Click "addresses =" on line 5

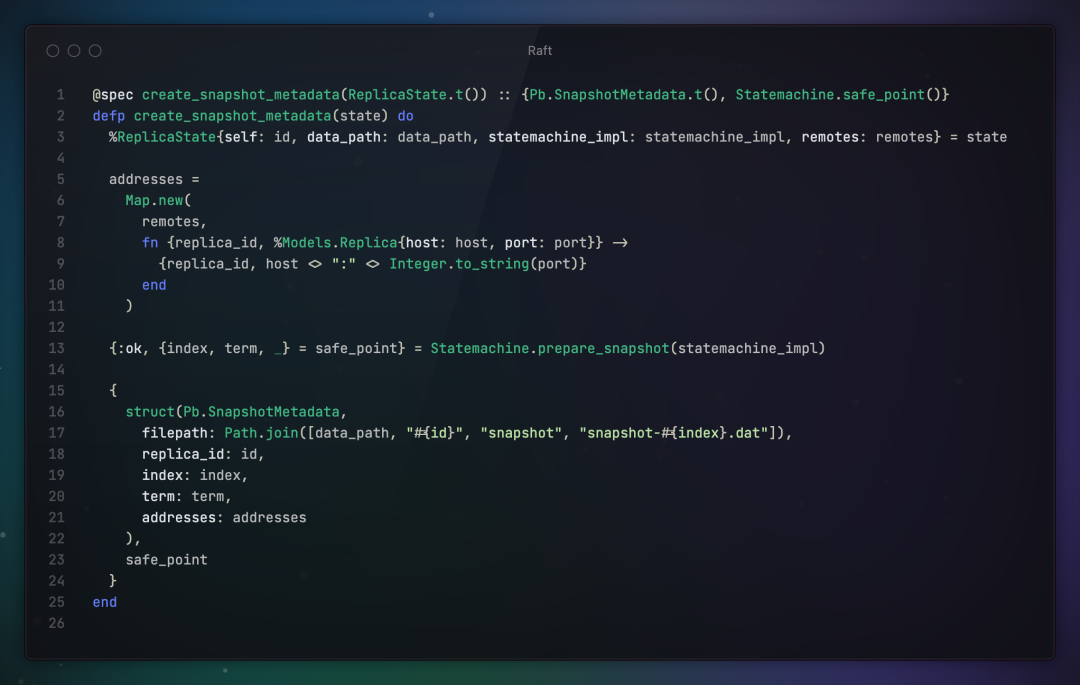pos(154,180)
